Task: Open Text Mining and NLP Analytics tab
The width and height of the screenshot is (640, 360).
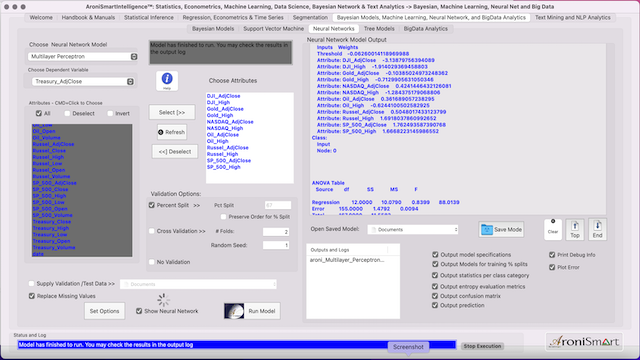Action: 573,18
